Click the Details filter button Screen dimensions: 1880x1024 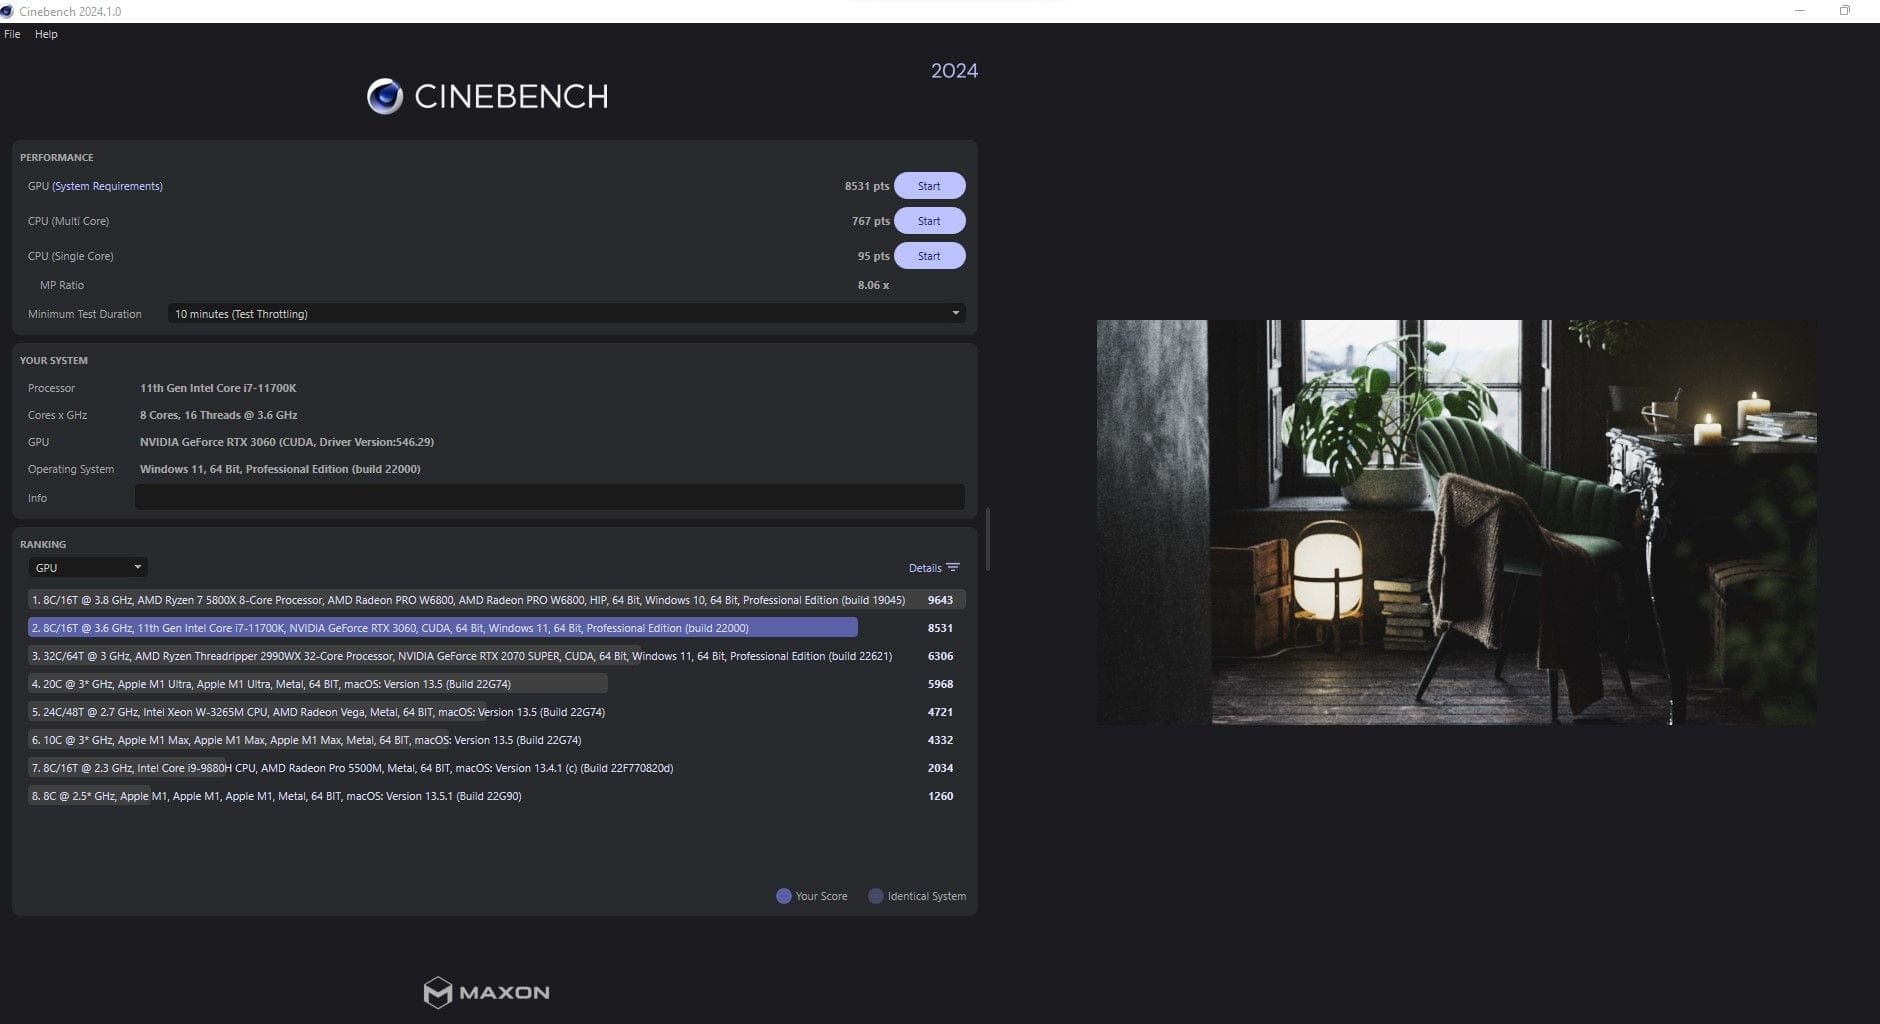pos(933,568)
